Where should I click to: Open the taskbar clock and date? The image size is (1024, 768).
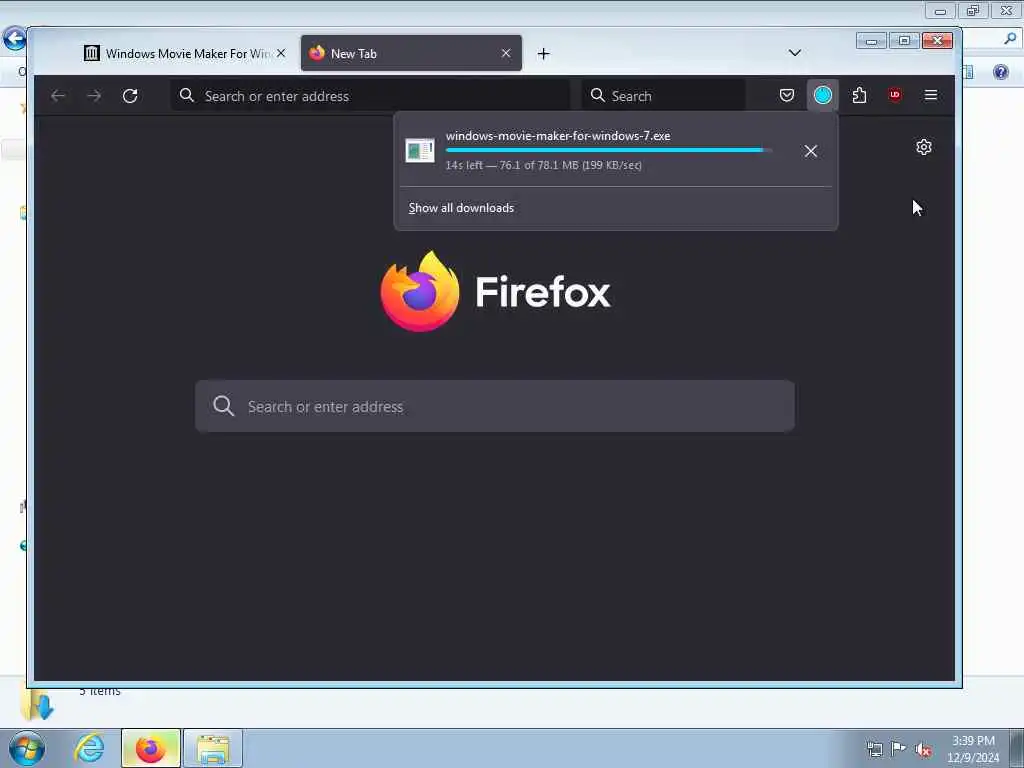coord(973,749)
